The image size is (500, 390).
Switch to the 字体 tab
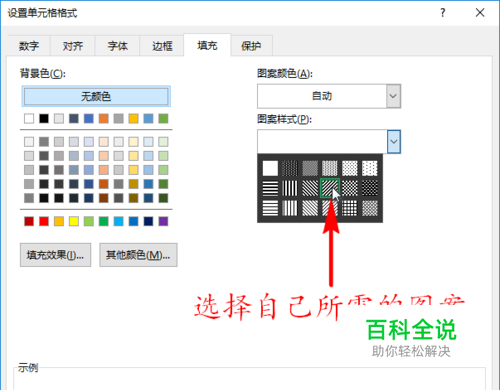[x=117, y=46]
